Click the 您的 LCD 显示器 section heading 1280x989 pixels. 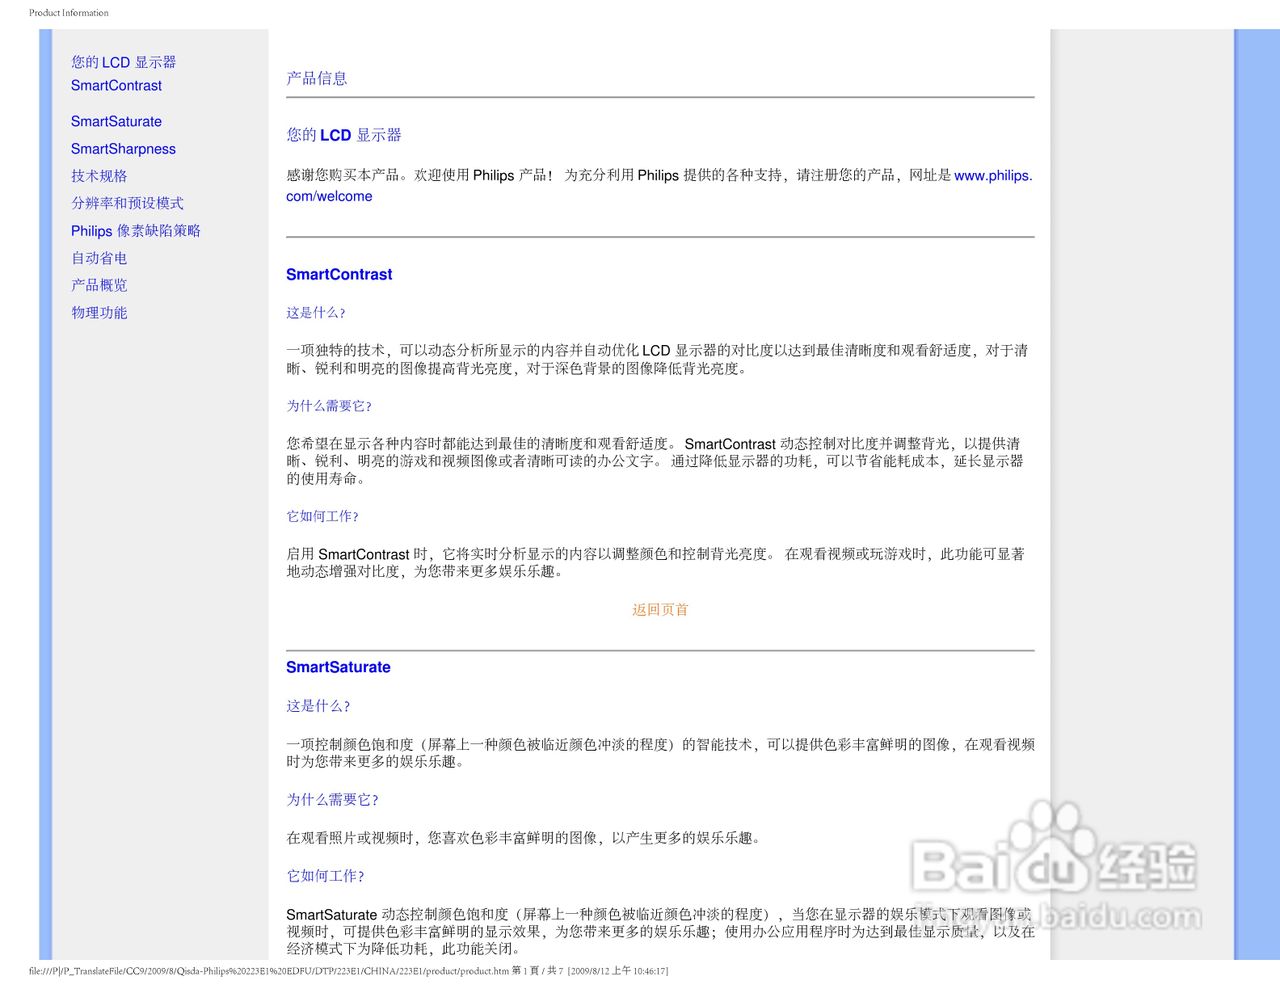coord(344,135)
